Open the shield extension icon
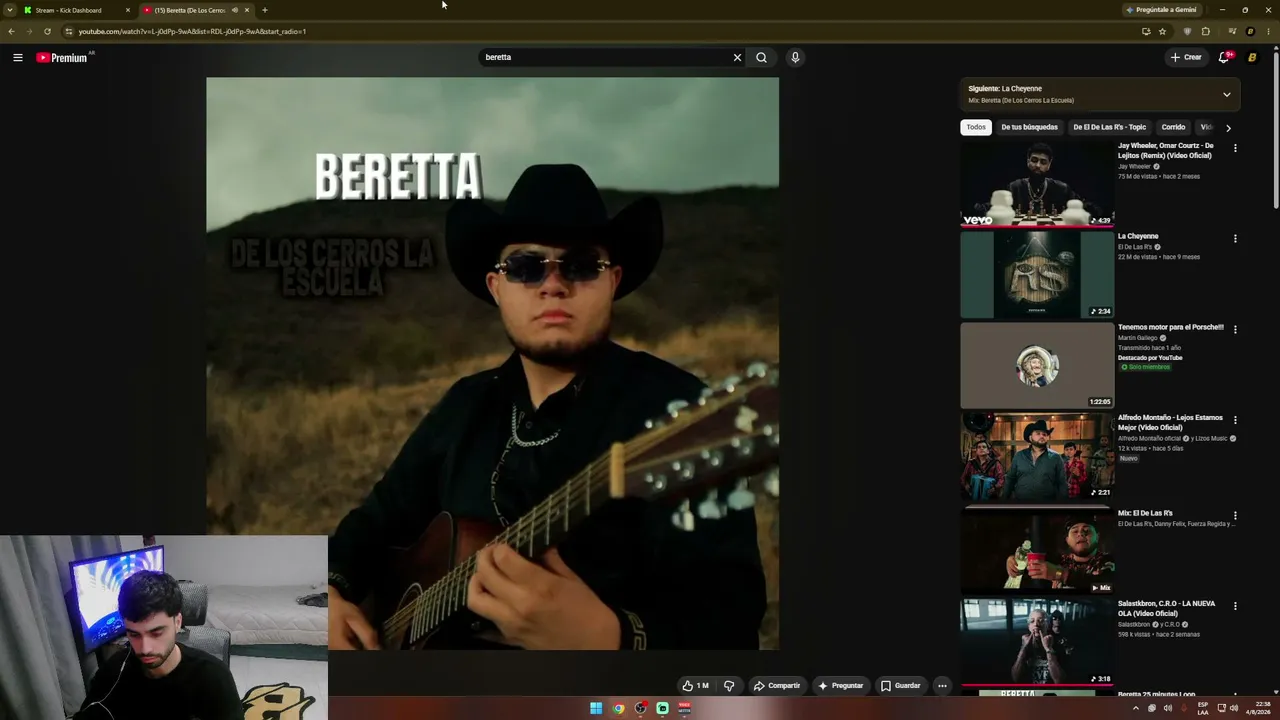The height and width of the screenshot is (720, 1280). pos(1187,31)
